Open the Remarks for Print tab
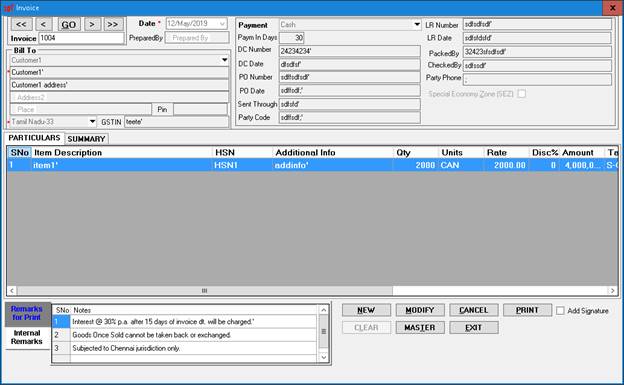The width and height of the screenshot is (624, 385). point(27,313)
